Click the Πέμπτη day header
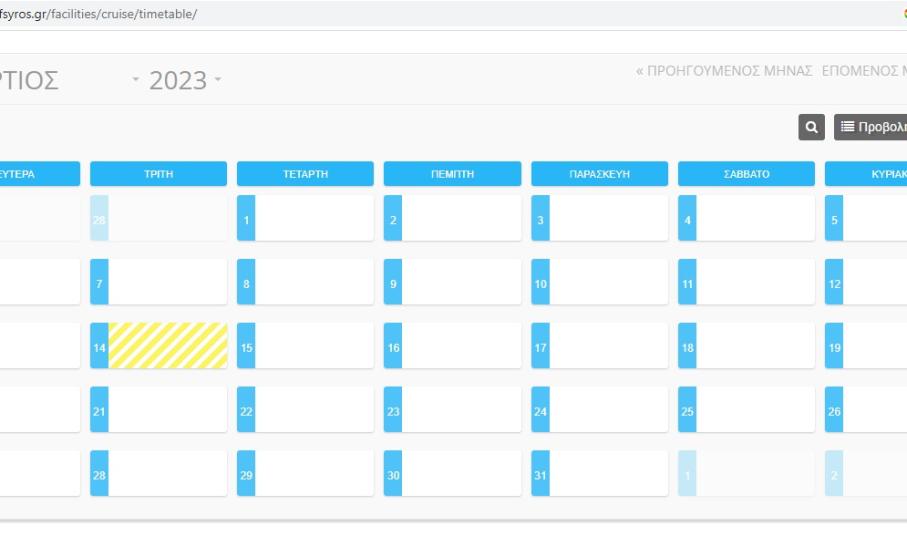 [x=452, y=174]
